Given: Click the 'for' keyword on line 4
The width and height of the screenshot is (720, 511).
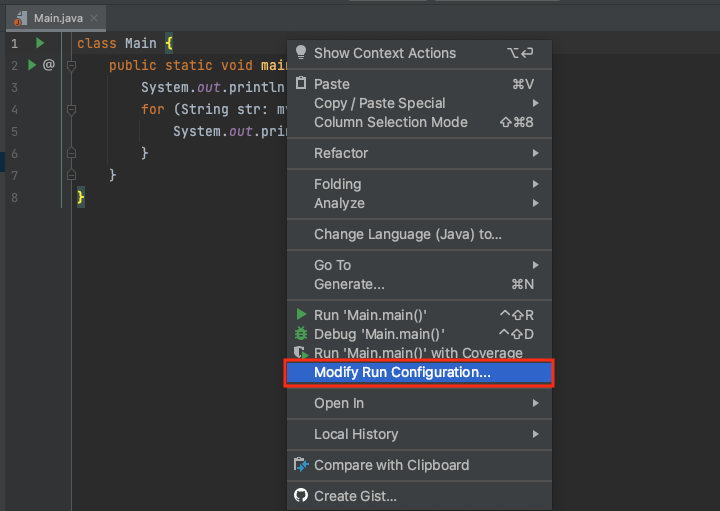Looking at the screenshot, I should [x=153, y=109].
